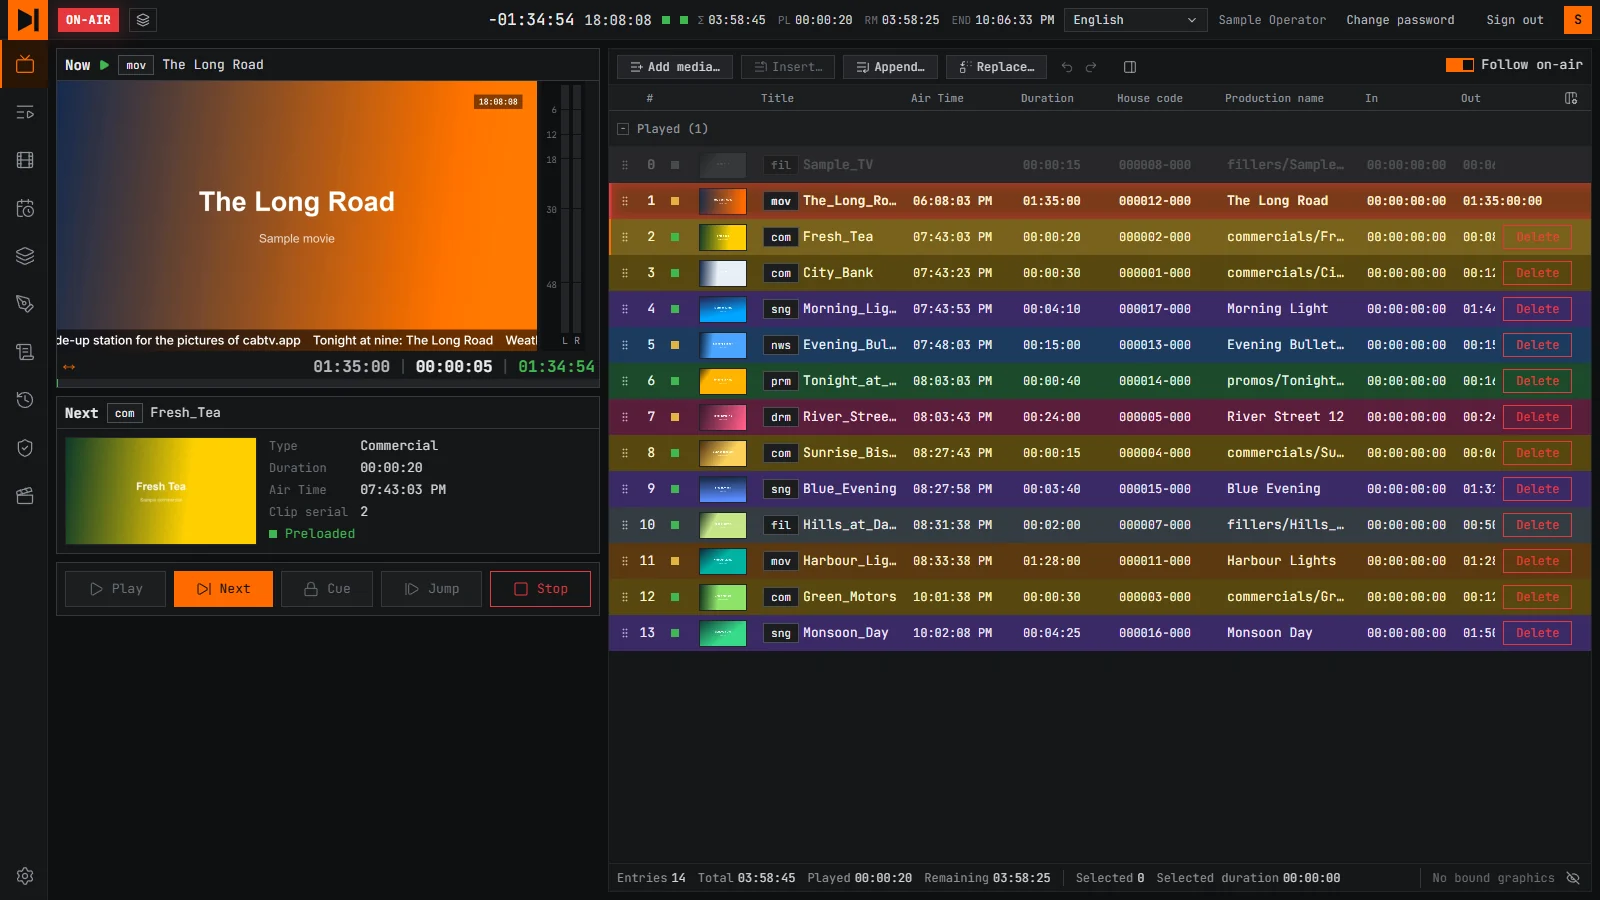The image size is (1600, 900).
Task: Open the clapperboard icon in sidebar
Action: pyautogui.click(x=25, y=496)
